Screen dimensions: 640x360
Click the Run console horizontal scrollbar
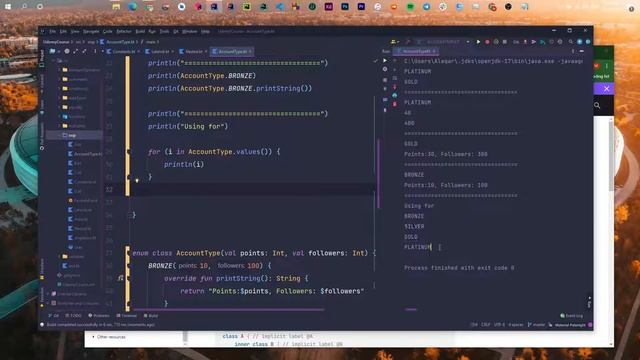411,309
